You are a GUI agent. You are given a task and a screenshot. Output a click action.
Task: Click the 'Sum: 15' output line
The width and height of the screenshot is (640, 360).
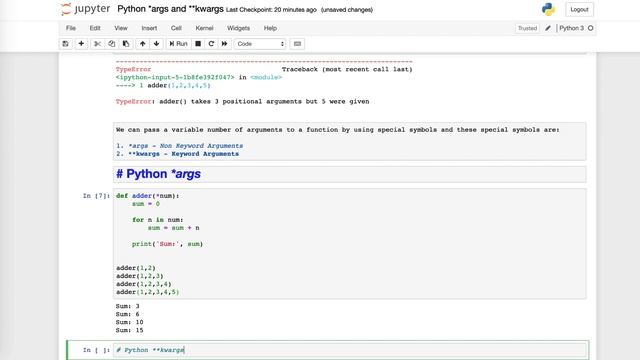(129, 330)
